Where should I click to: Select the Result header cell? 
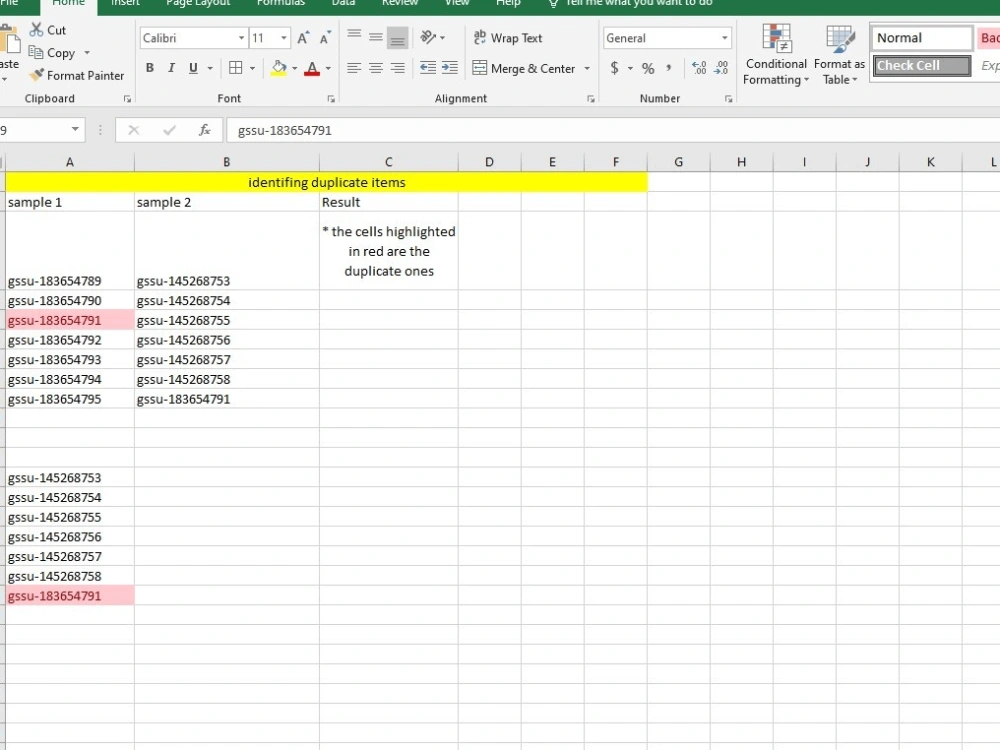pyautogui.click(x=388, y=202)
